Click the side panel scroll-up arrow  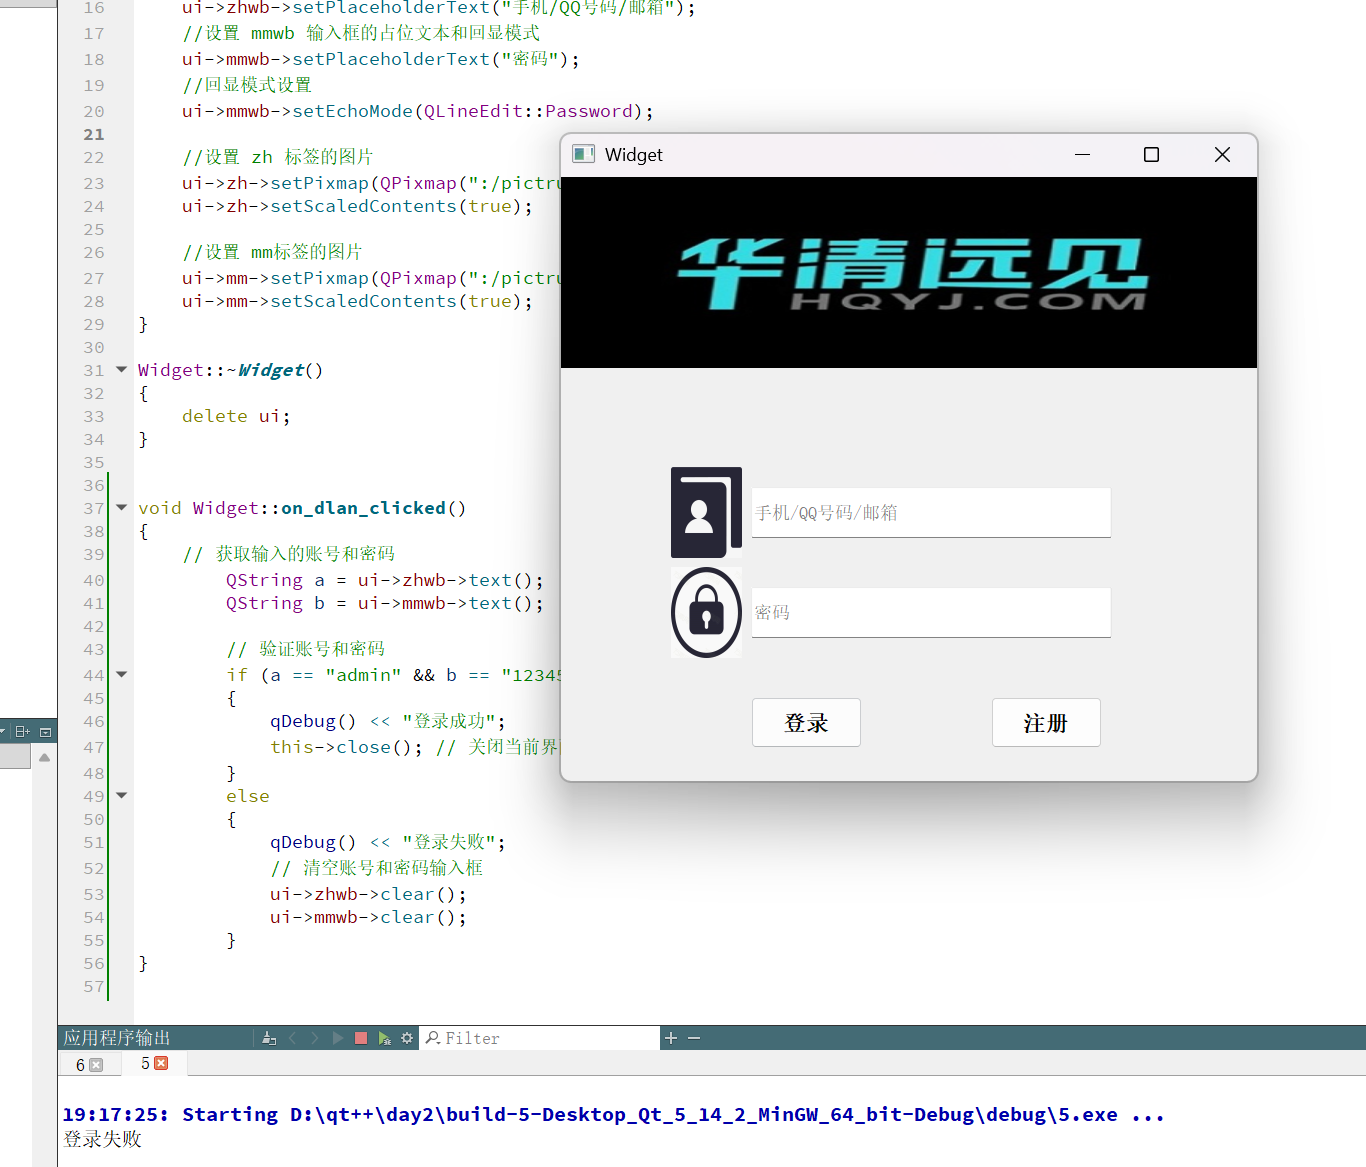click(44, 758)
